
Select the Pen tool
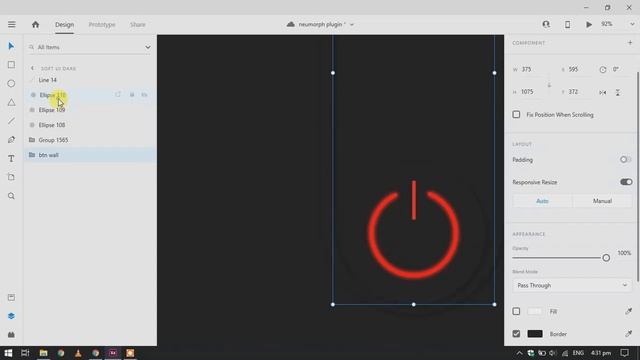tap(11, 140)
